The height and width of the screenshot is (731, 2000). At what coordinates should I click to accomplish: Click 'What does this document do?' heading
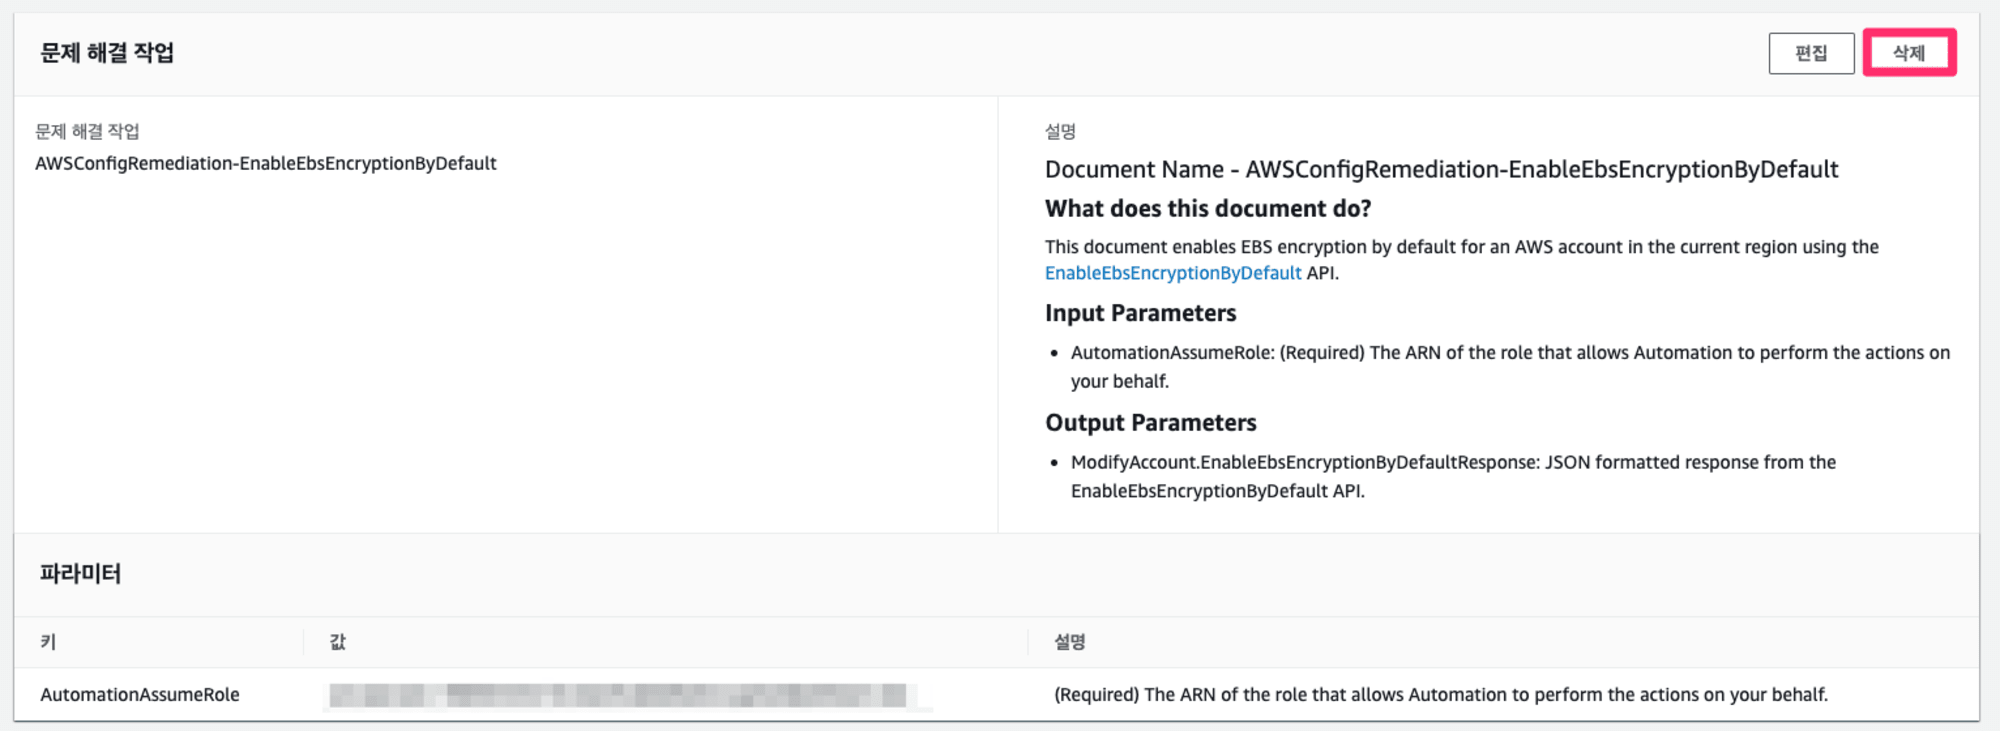tap(1208, 208)
